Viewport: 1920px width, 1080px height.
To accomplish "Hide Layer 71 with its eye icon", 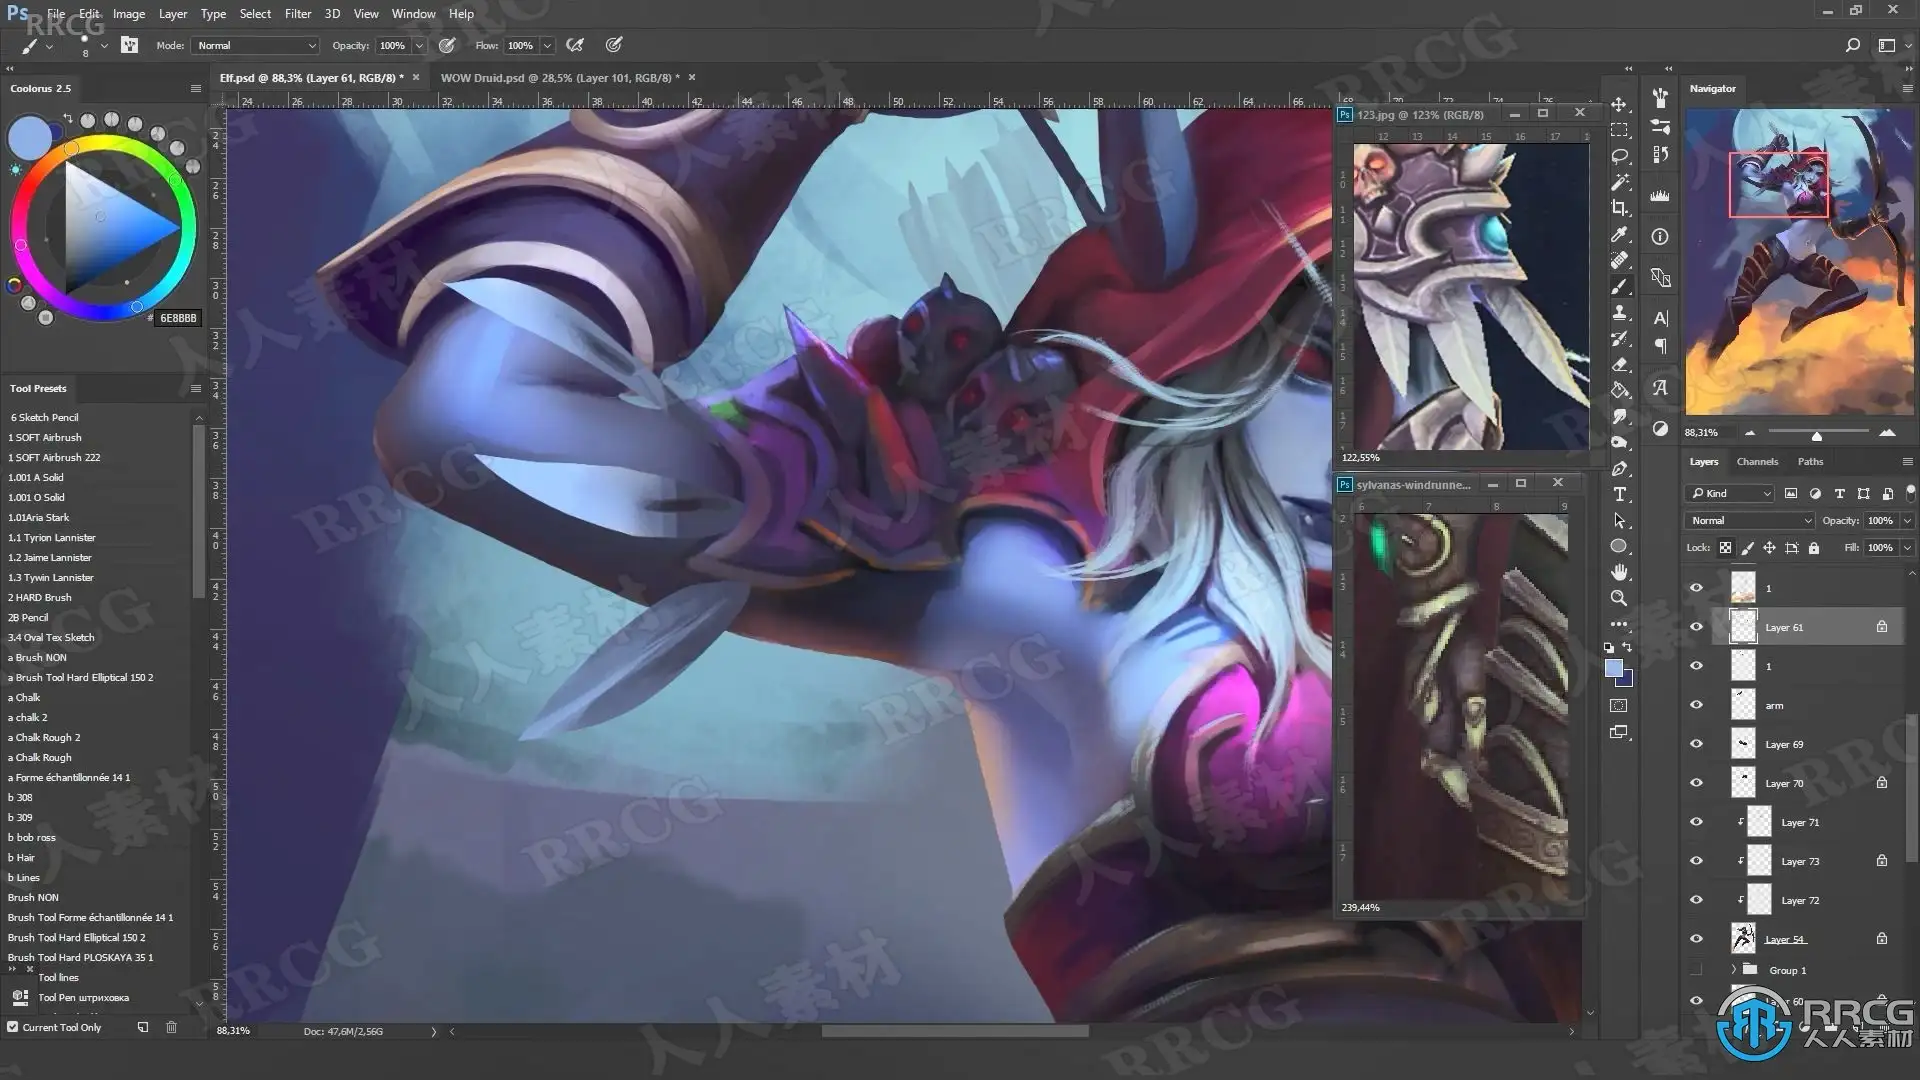I will [x=1696, y=822].
